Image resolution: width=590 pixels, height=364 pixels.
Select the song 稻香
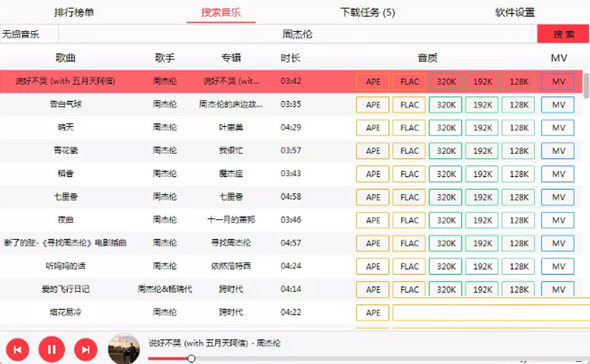[65, 174]
